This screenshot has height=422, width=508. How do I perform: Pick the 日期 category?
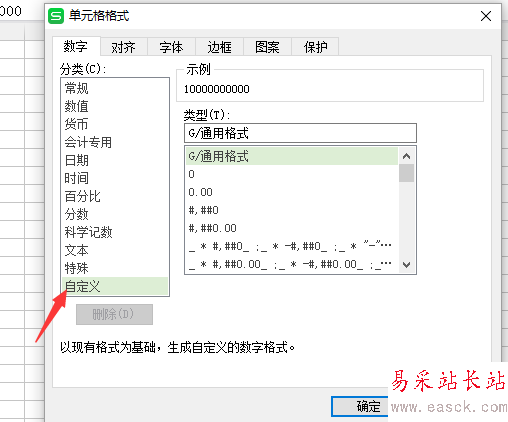coord(115,160)
